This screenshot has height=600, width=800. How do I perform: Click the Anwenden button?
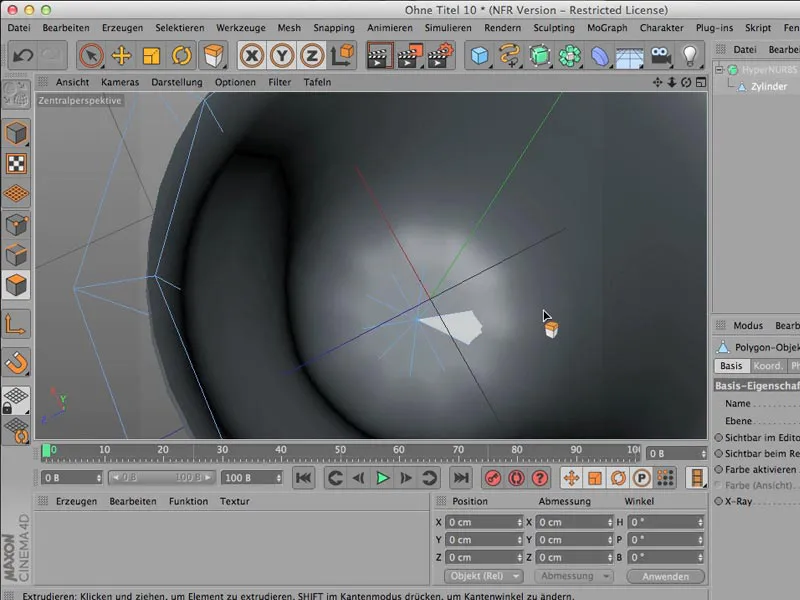point(666,577)
